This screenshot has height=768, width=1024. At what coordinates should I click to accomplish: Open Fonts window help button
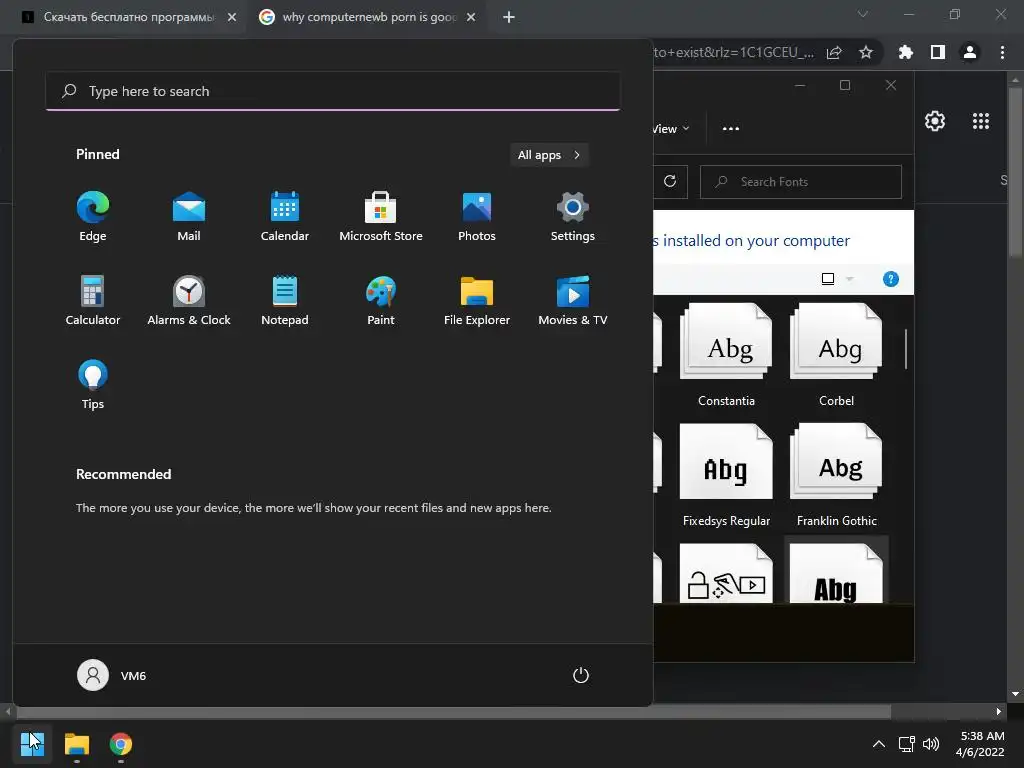[891, 279]
